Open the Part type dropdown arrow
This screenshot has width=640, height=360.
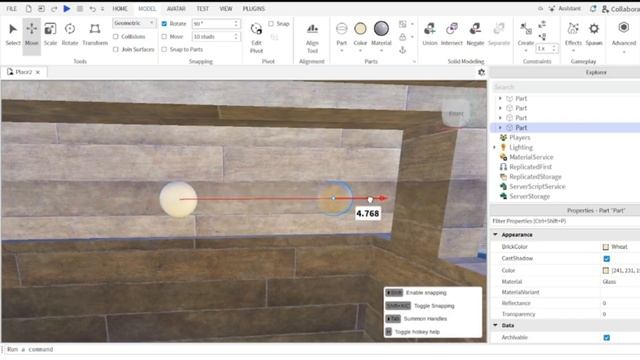pyautogui.click(x=342, y=51)
